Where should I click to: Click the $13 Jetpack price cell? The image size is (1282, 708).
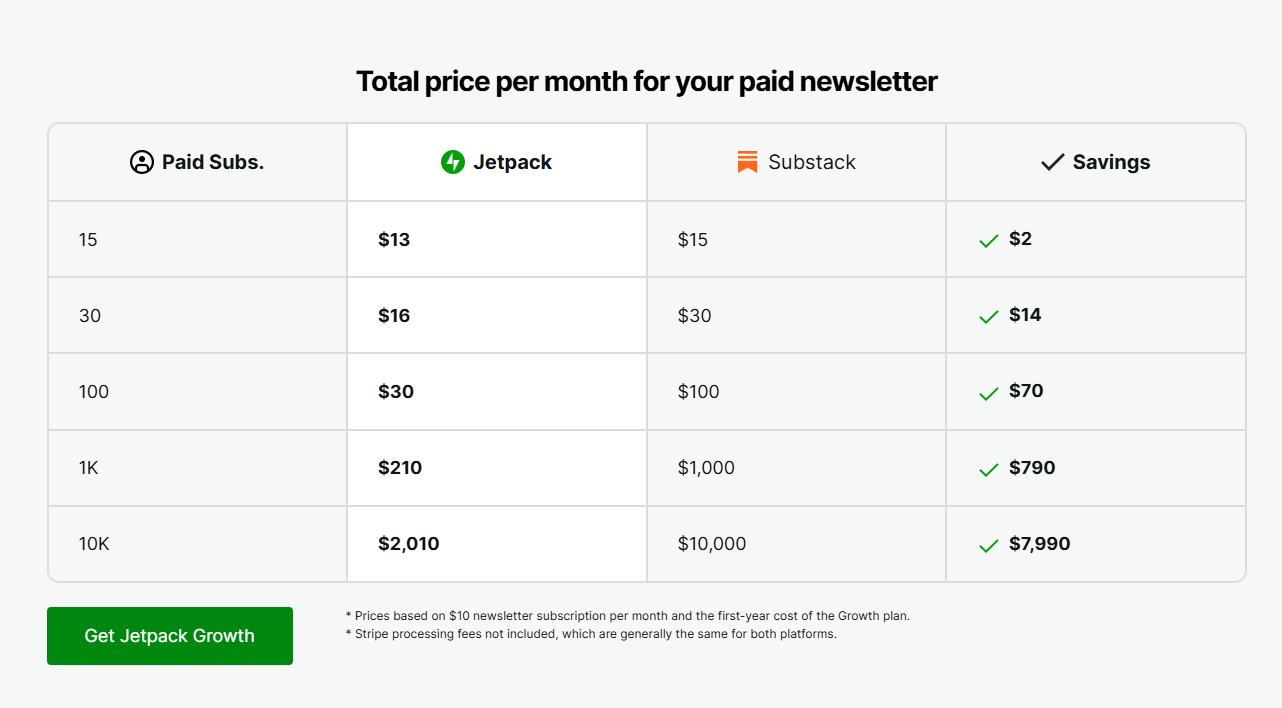394,240
